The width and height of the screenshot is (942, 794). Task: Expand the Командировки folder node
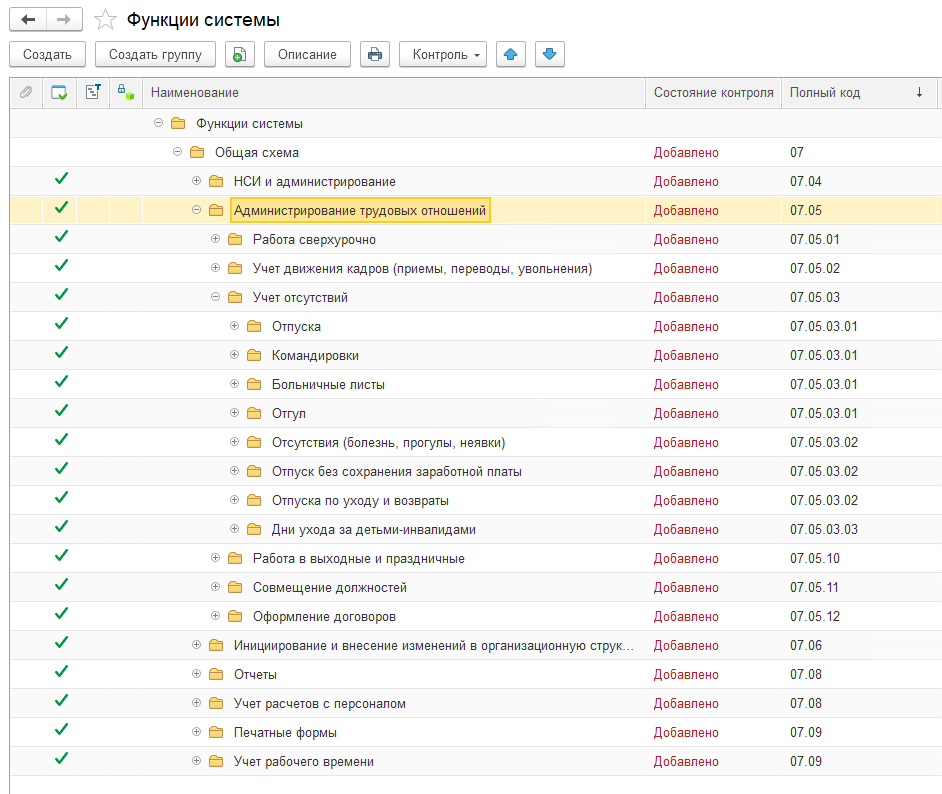235,355
